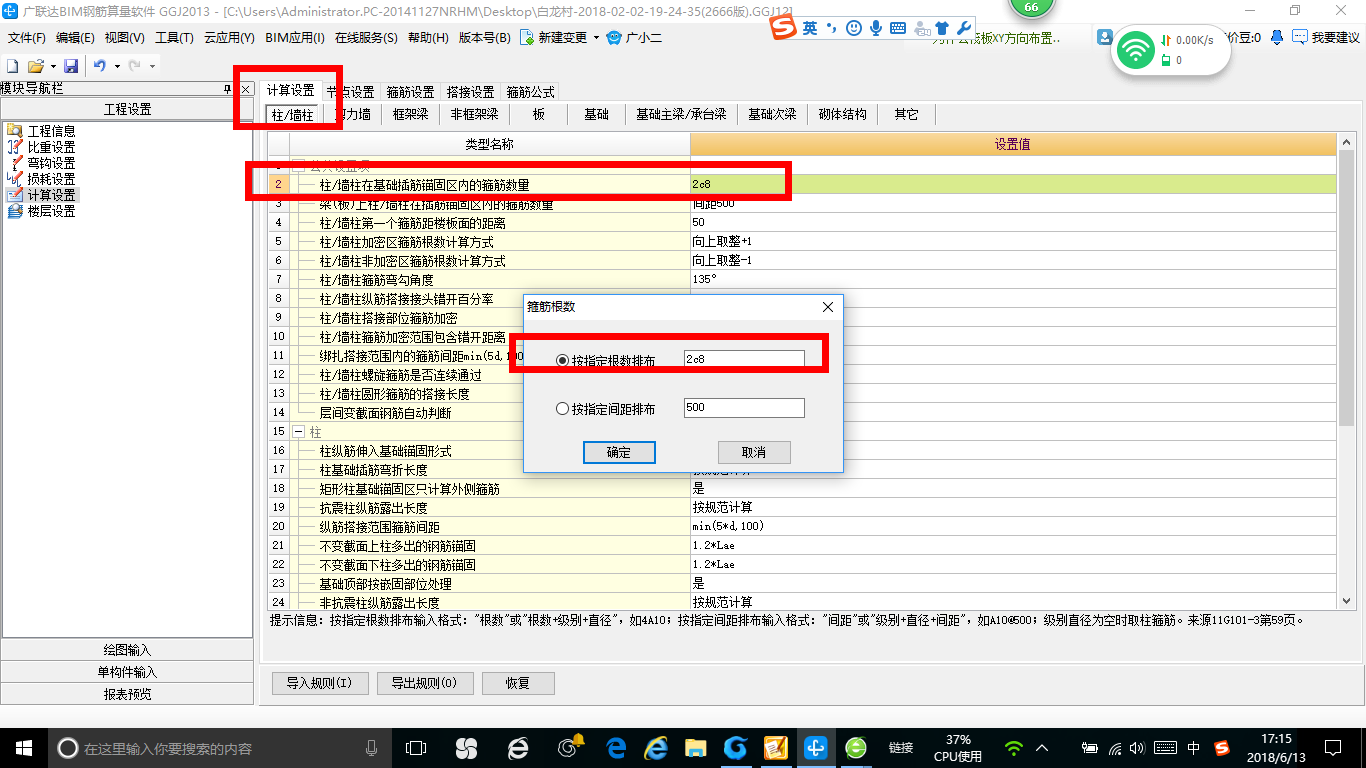Image resolution: width=1366 pixels, height=768 pixels.
Task: Click the 工程设置 section header
Action: point(127,109)
